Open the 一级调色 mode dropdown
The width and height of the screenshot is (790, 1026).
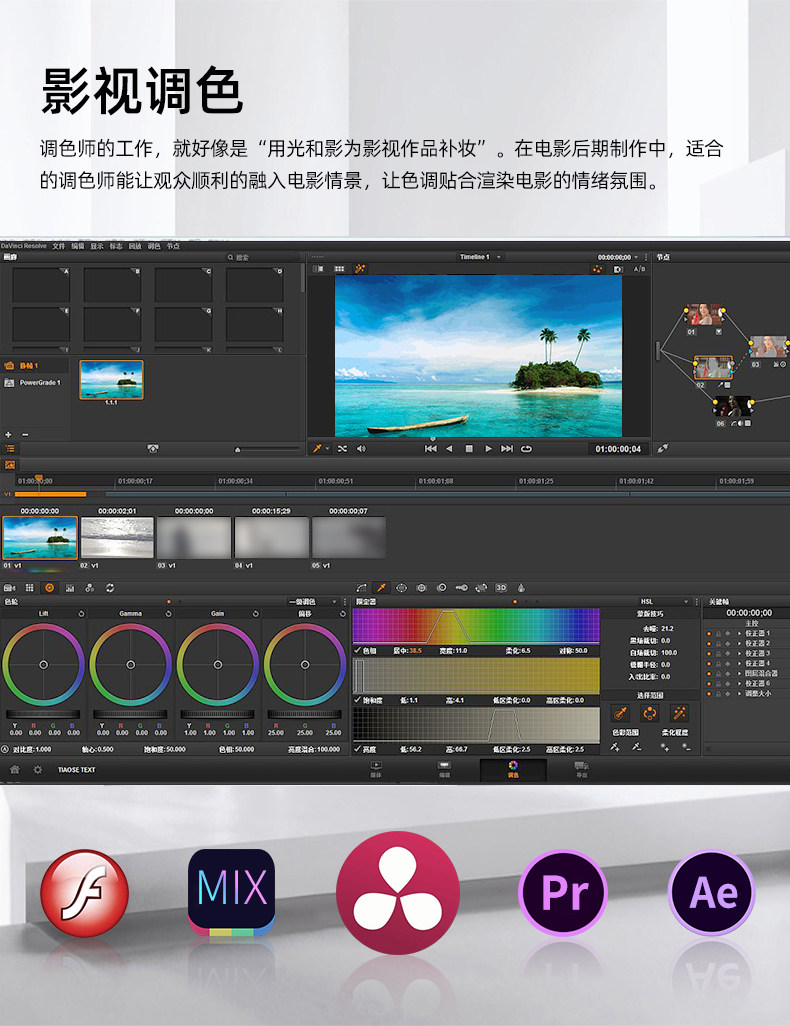tap(313, 601)
